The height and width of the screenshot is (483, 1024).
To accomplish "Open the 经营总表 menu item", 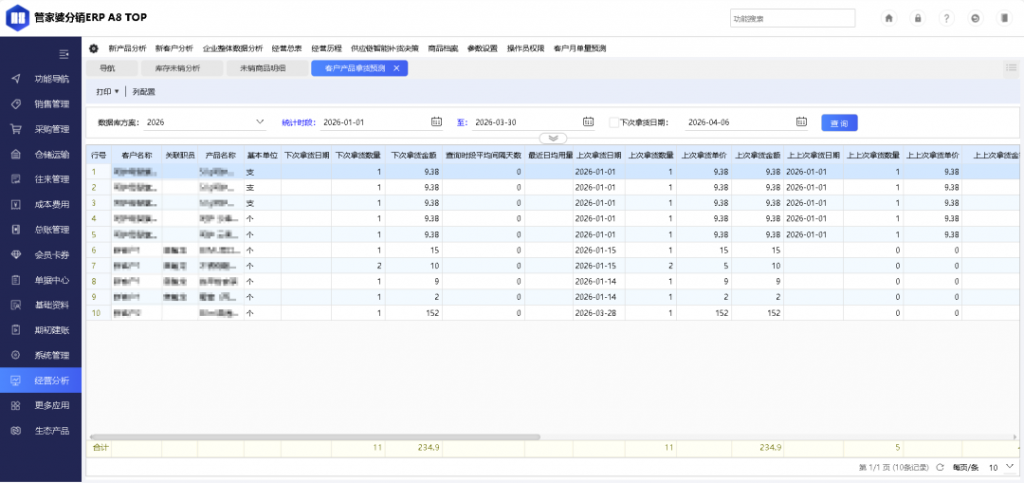I will 287,48.
